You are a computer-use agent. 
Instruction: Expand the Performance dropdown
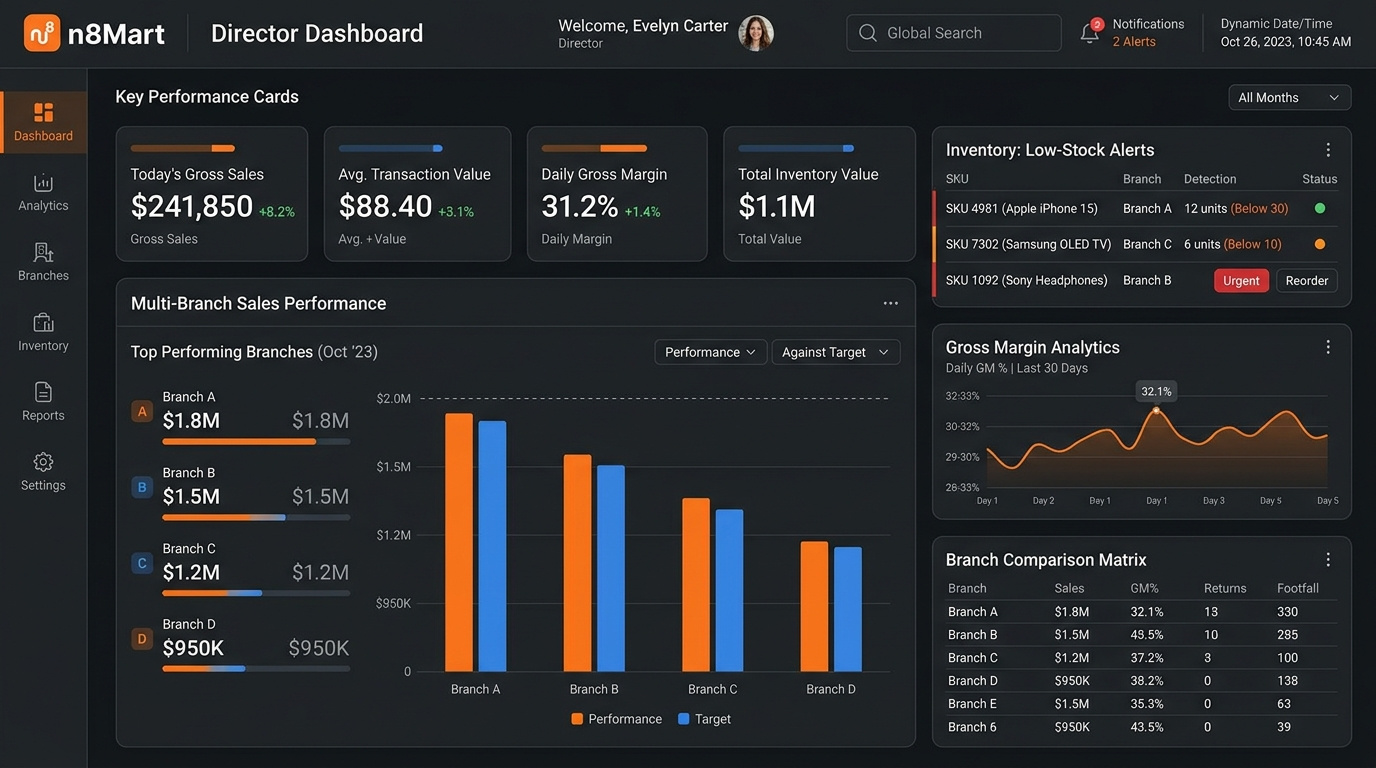click(711, 352)
